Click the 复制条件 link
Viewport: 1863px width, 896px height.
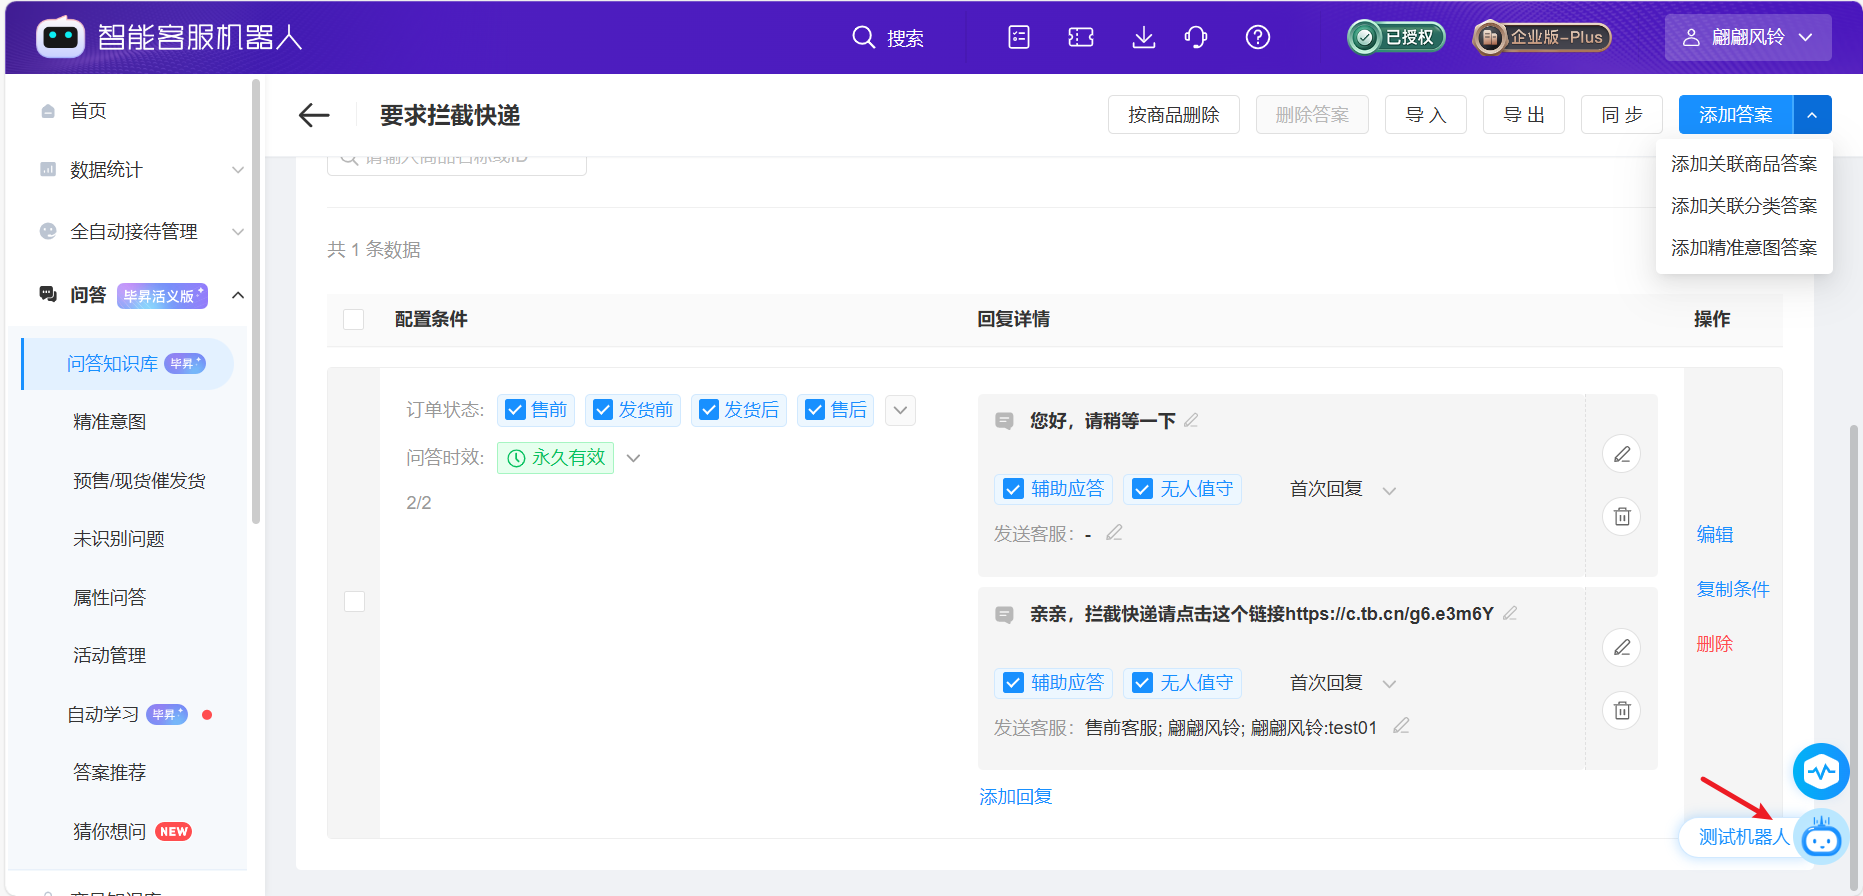pyautogui.click(x=1733, y=589)
